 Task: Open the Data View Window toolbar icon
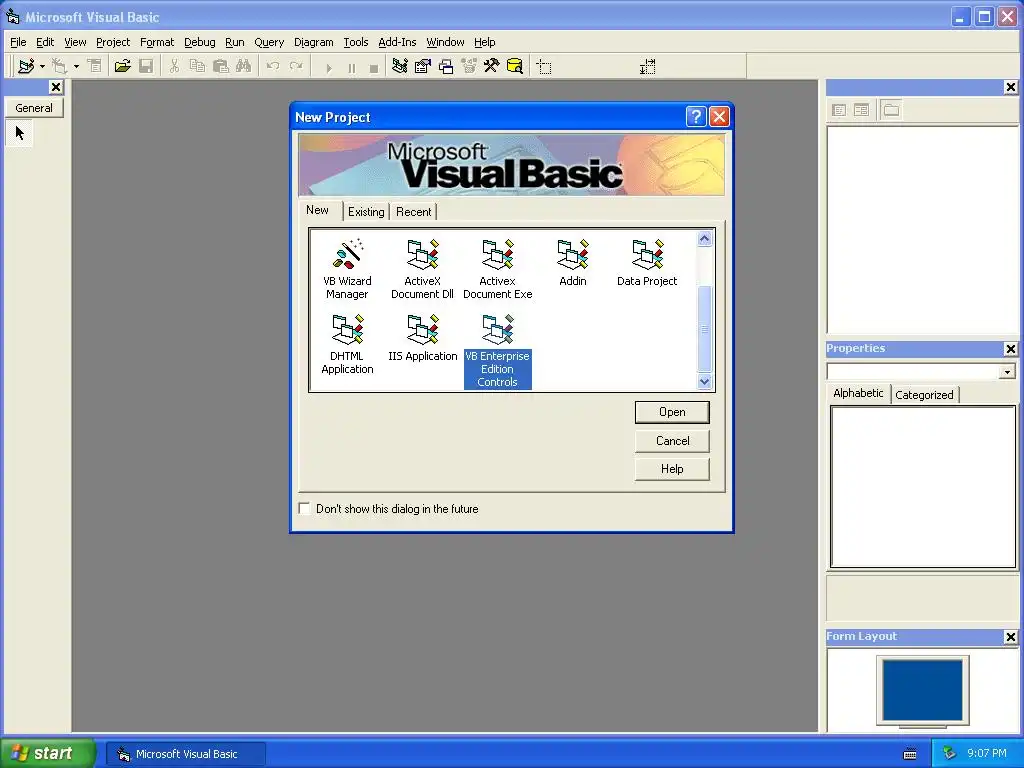coord(515,66)
